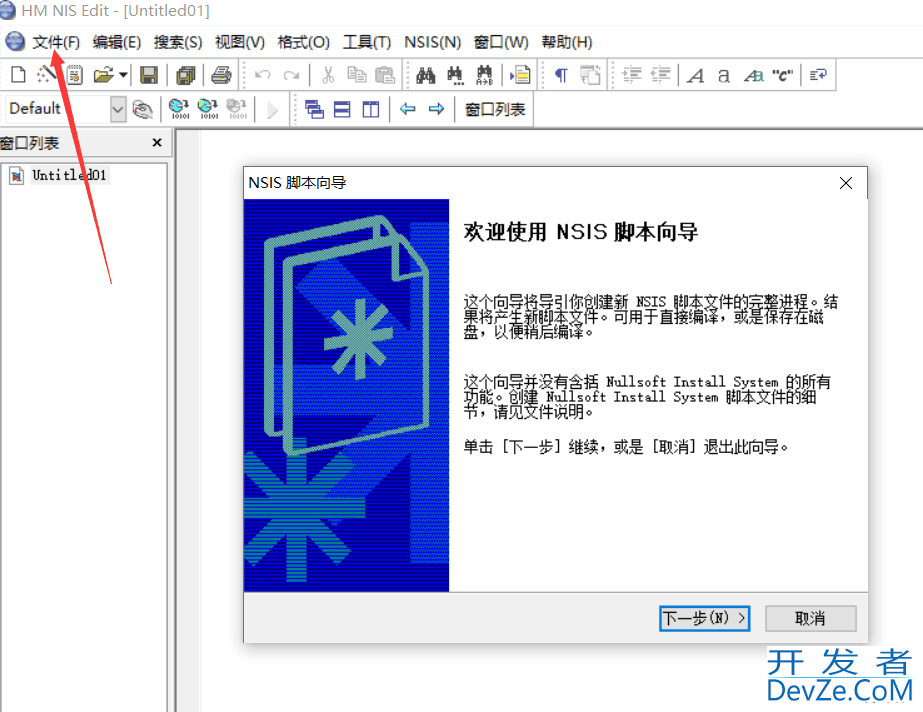Open the 编辑(E) menu
The image size is (923, 712).
117,42
